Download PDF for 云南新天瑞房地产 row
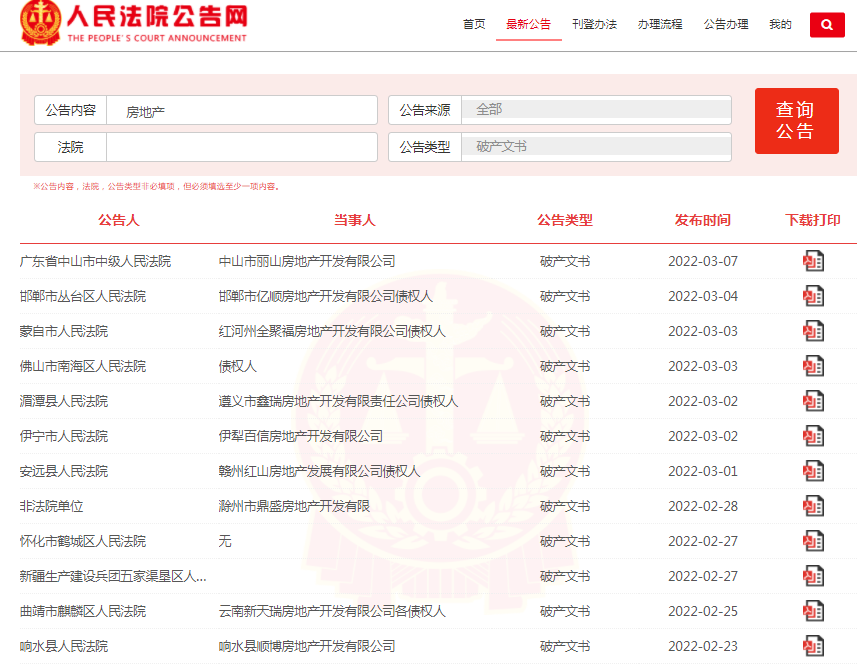857x666 pixels. (813, 611)
